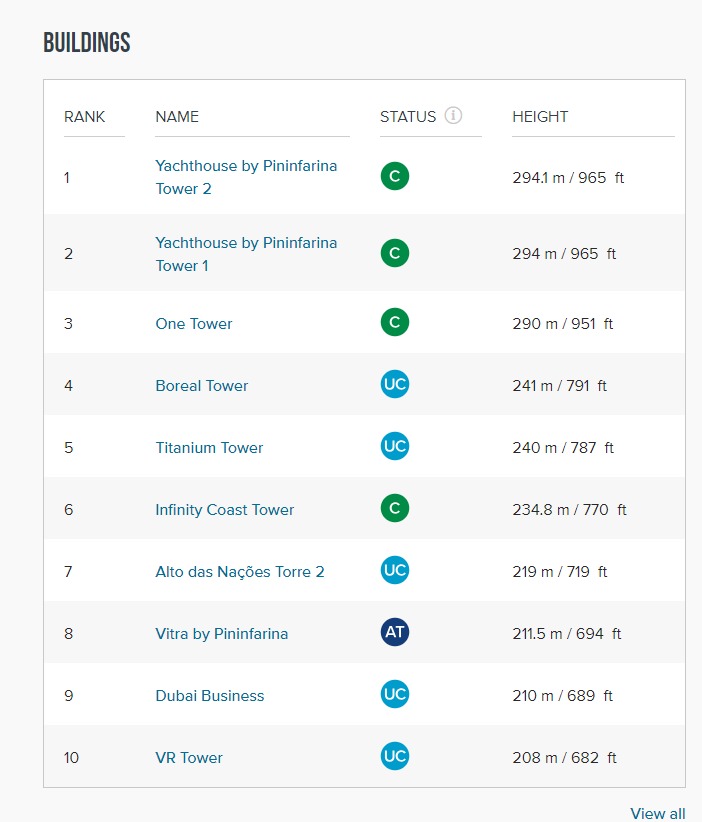
Task: Click the AT status icon for Vitra by Pininfarina
Action: (x=395, y=632)
